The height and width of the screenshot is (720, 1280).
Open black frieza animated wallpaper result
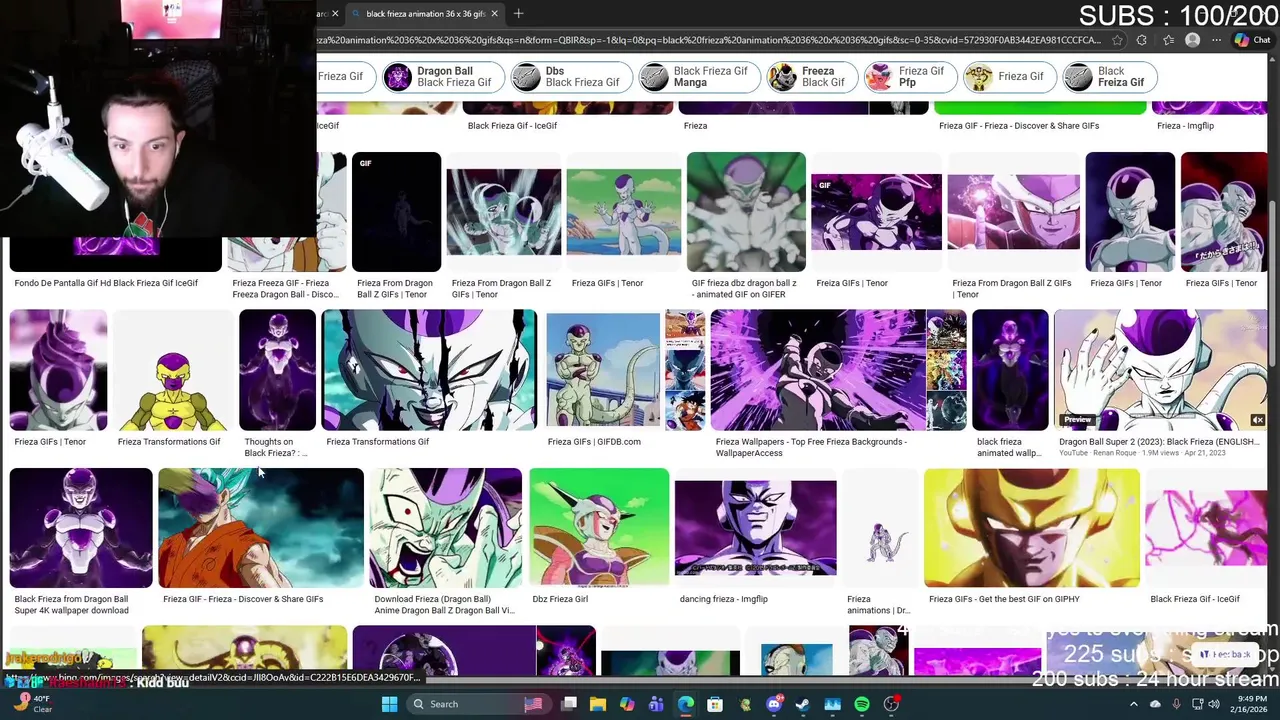point(1010,371)
